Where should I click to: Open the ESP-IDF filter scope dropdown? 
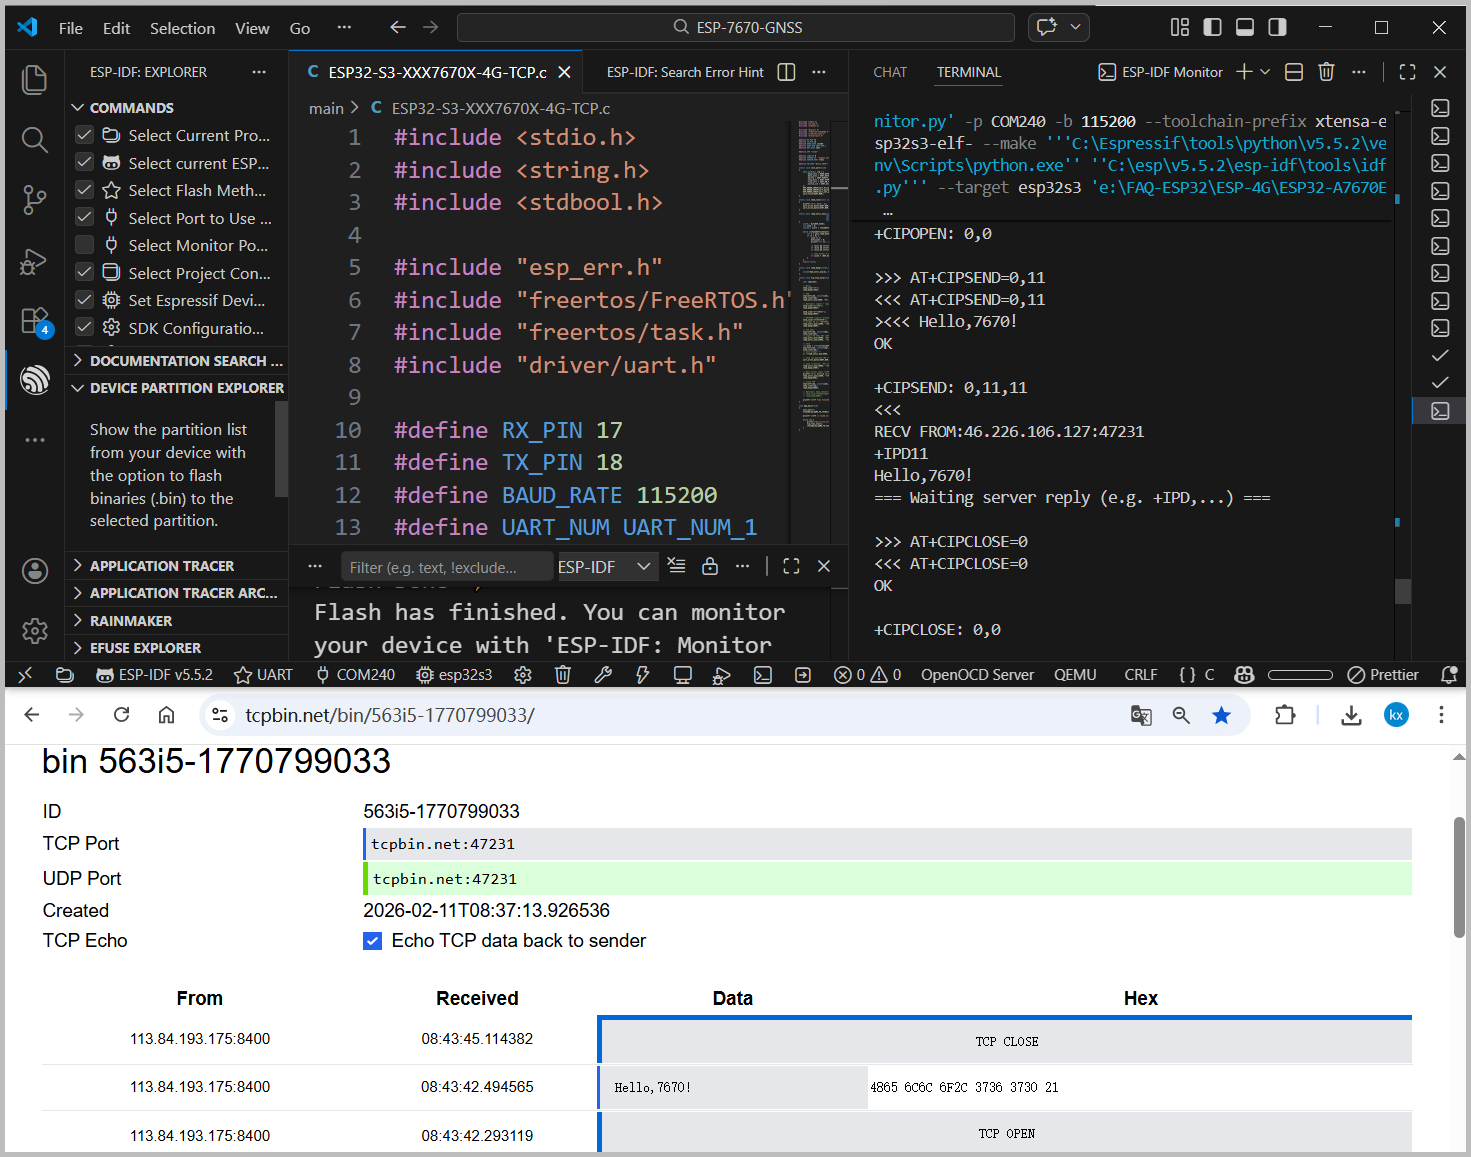pyautogui.click(x=606, y=566)
